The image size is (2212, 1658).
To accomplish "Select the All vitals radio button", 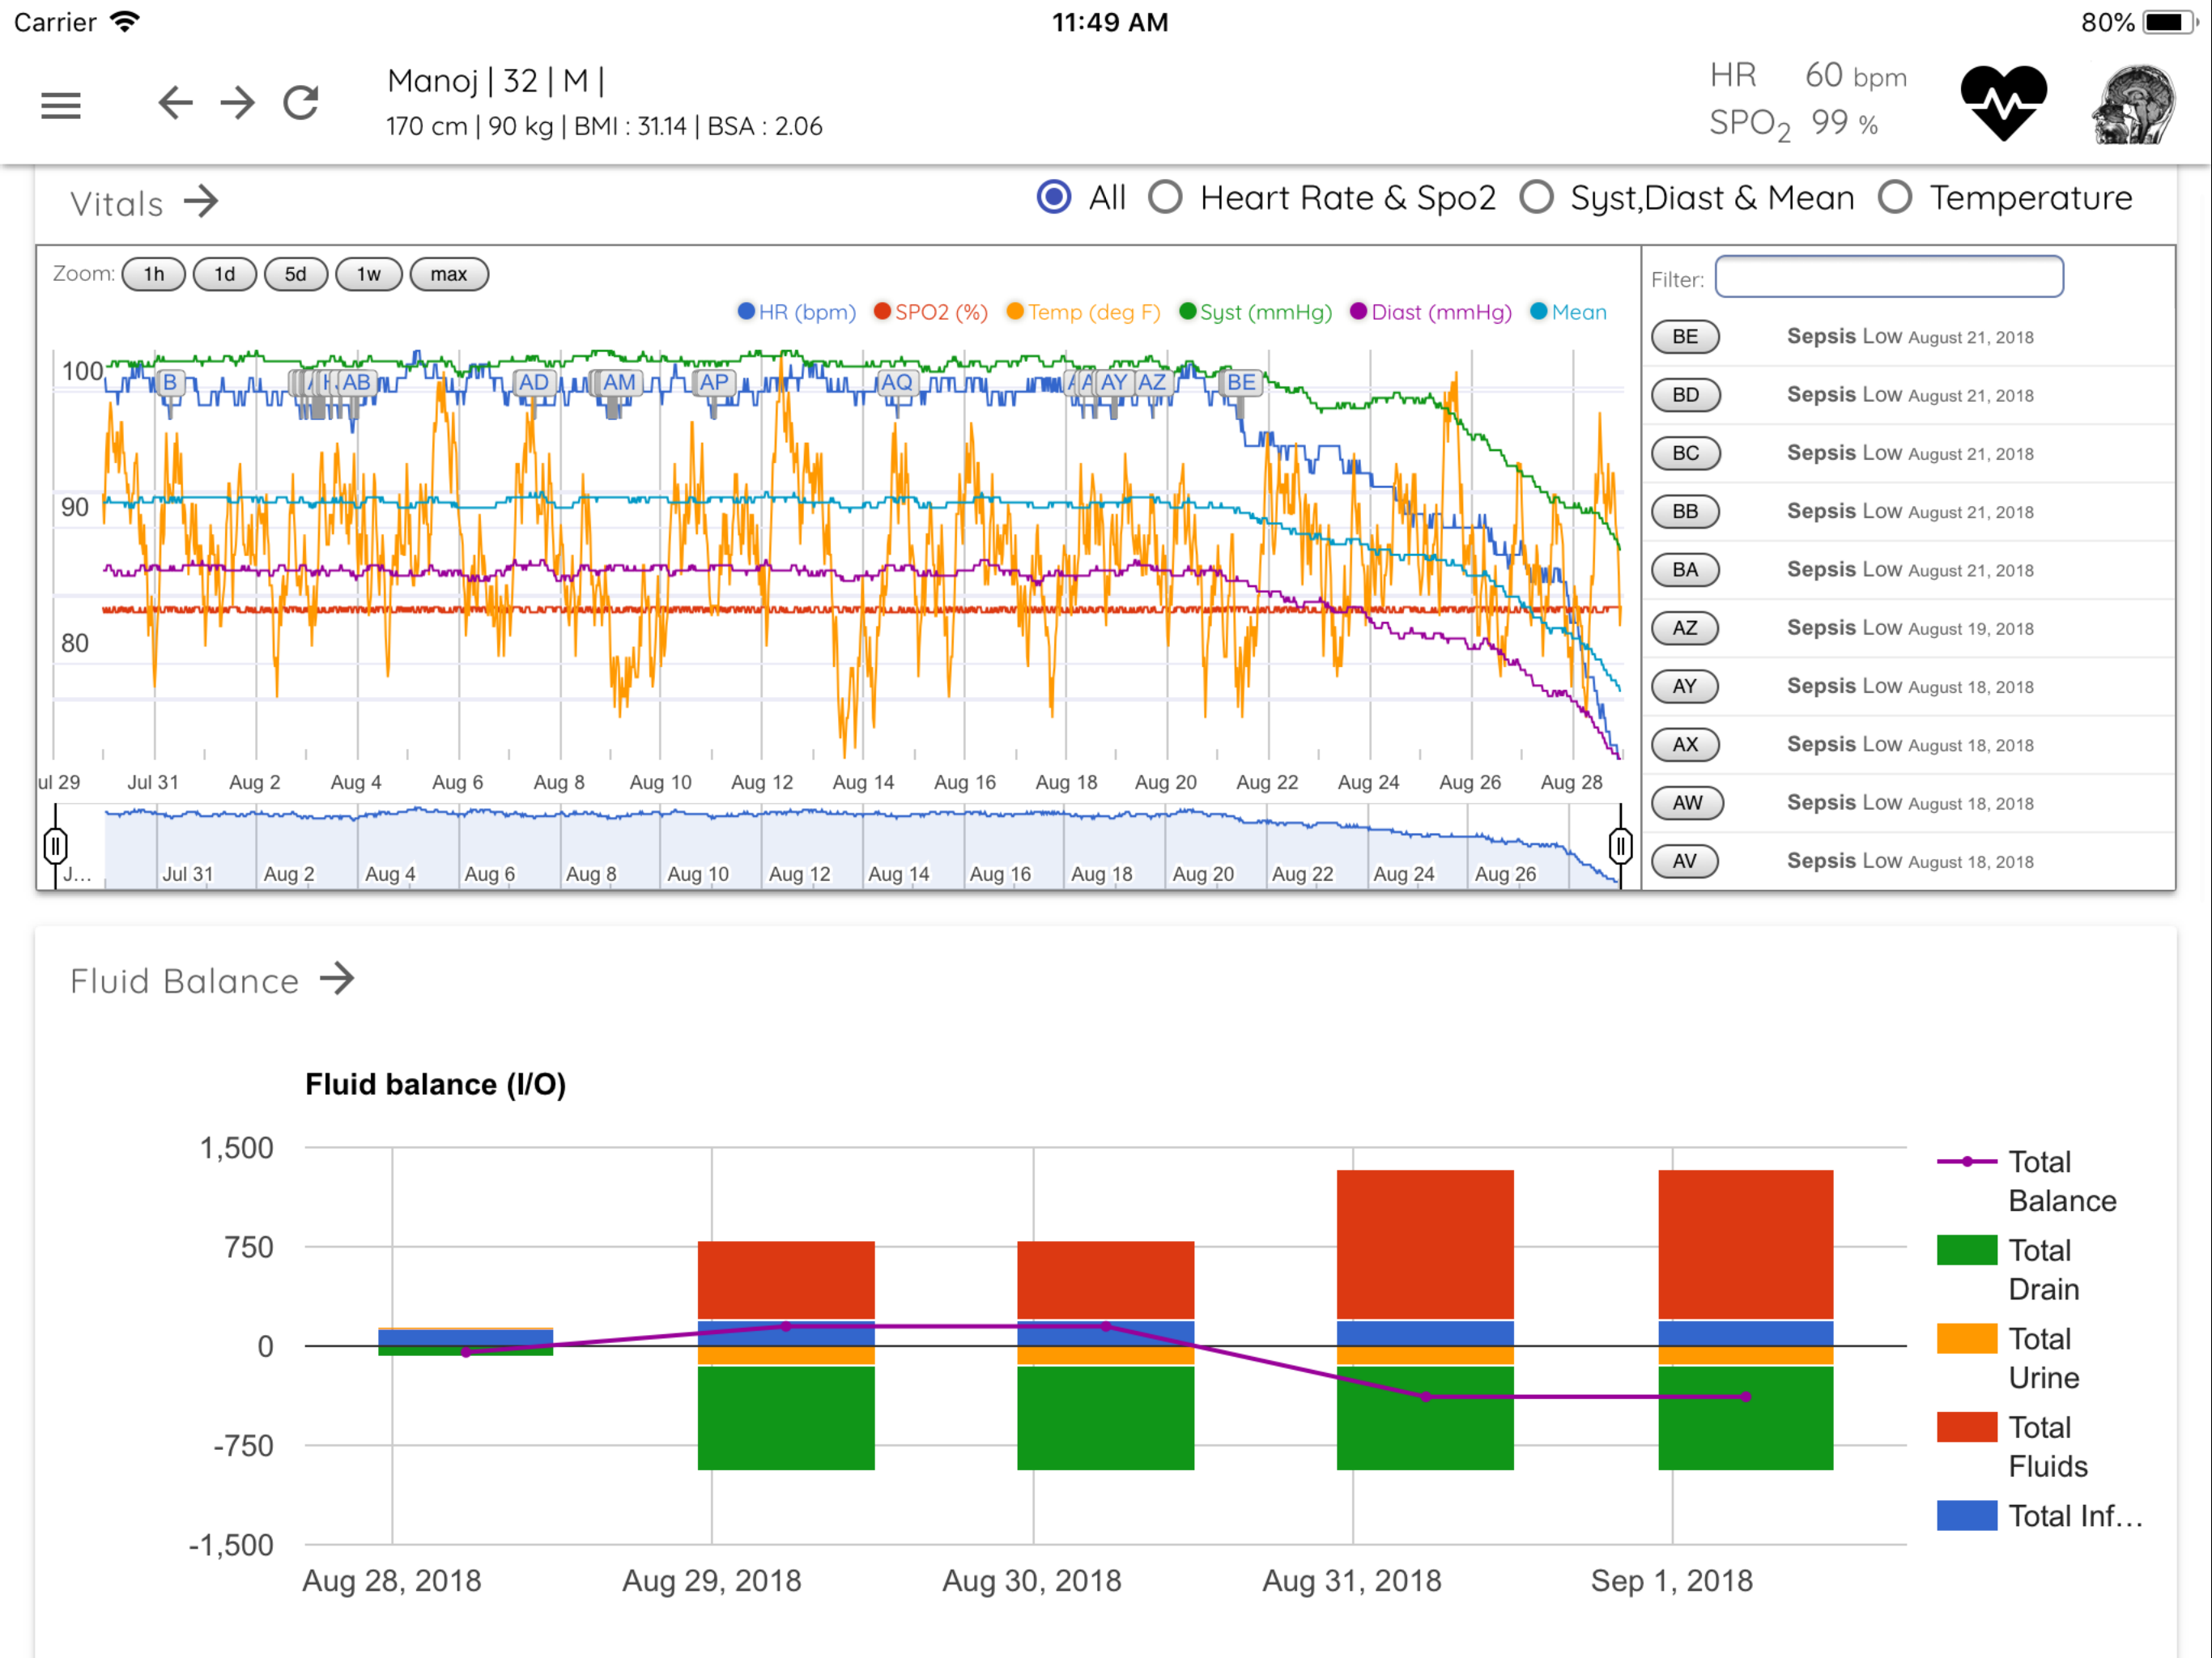I will click(1054, 197).
